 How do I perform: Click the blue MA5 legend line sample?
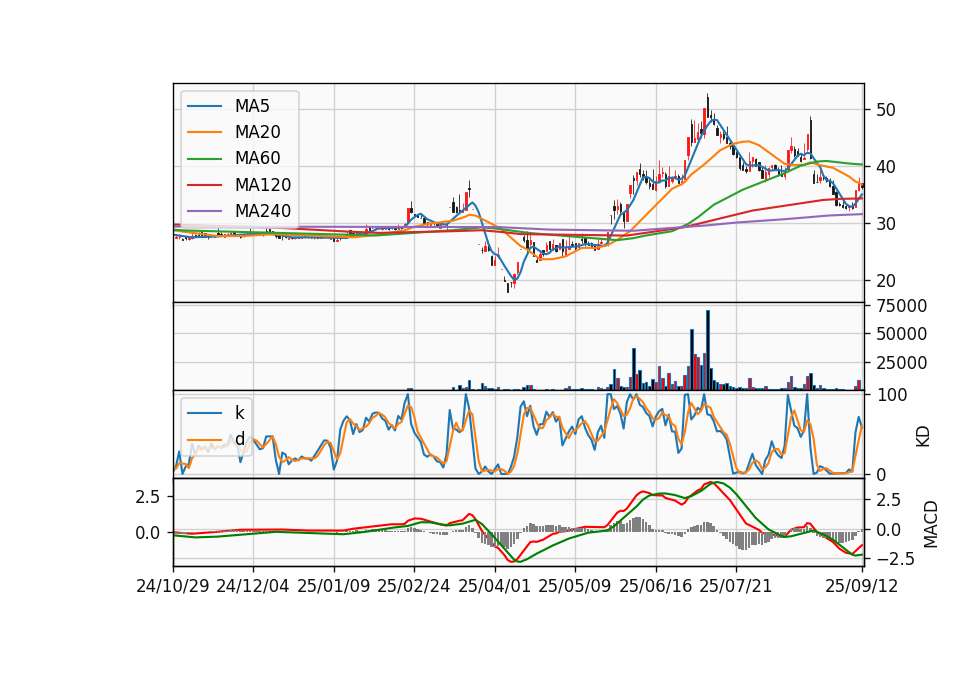[204, 107]
